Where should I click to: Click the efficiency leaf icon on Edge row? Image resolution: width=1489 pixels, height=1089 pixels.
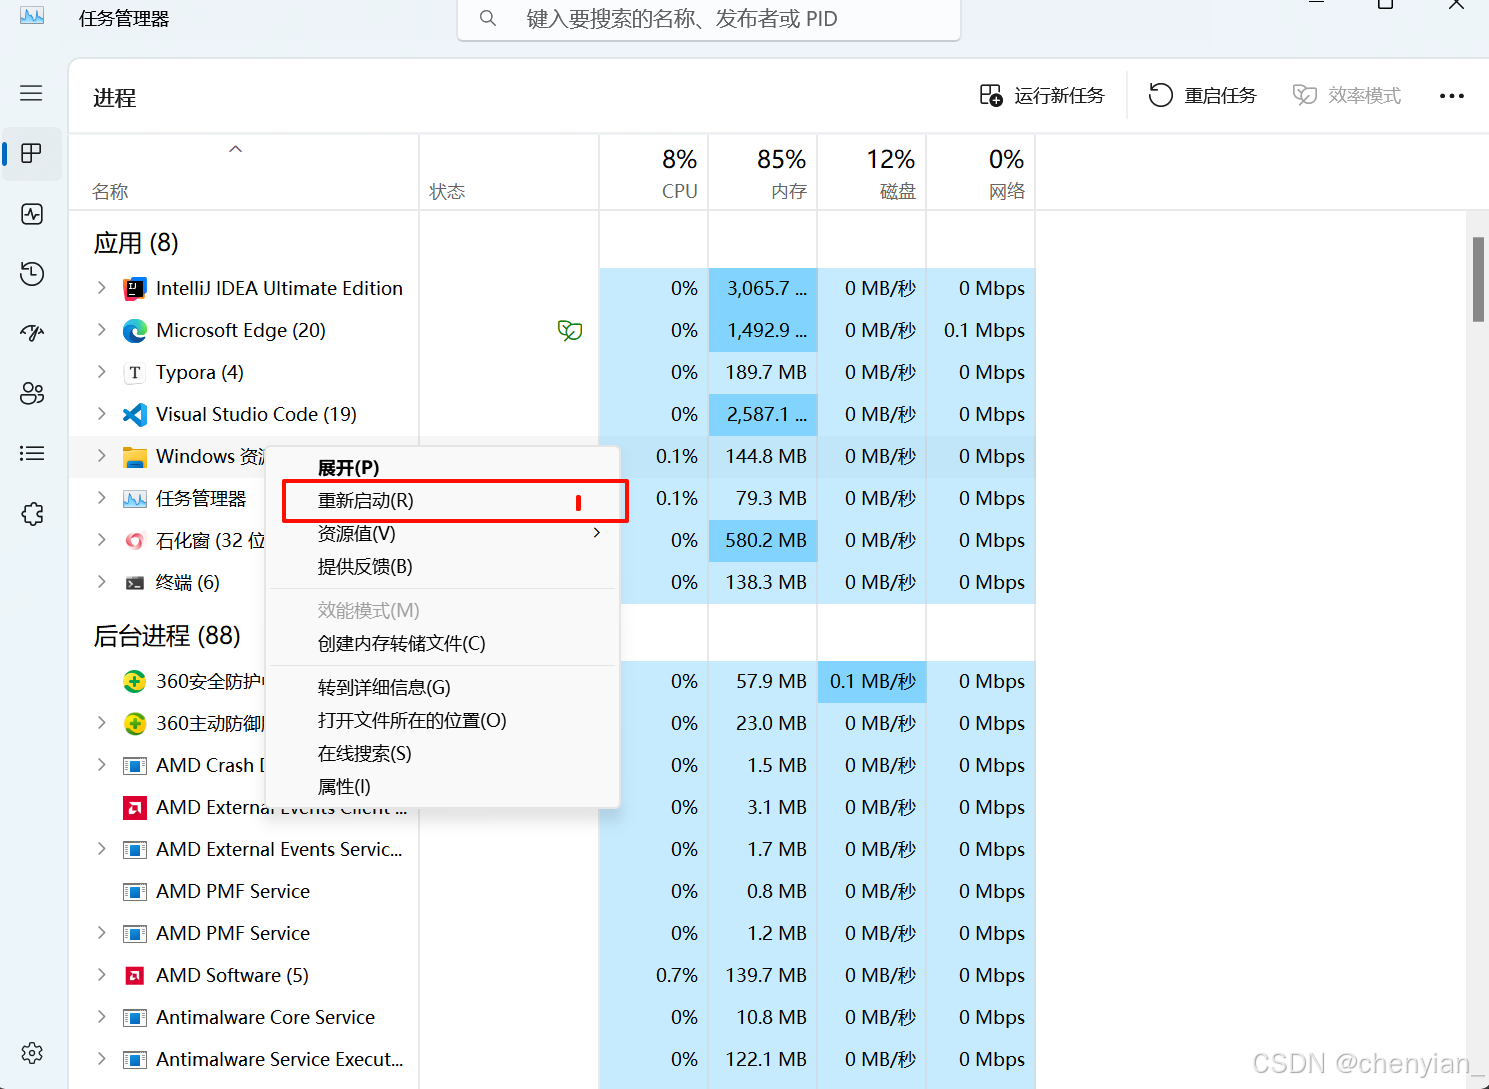[570, 331]
